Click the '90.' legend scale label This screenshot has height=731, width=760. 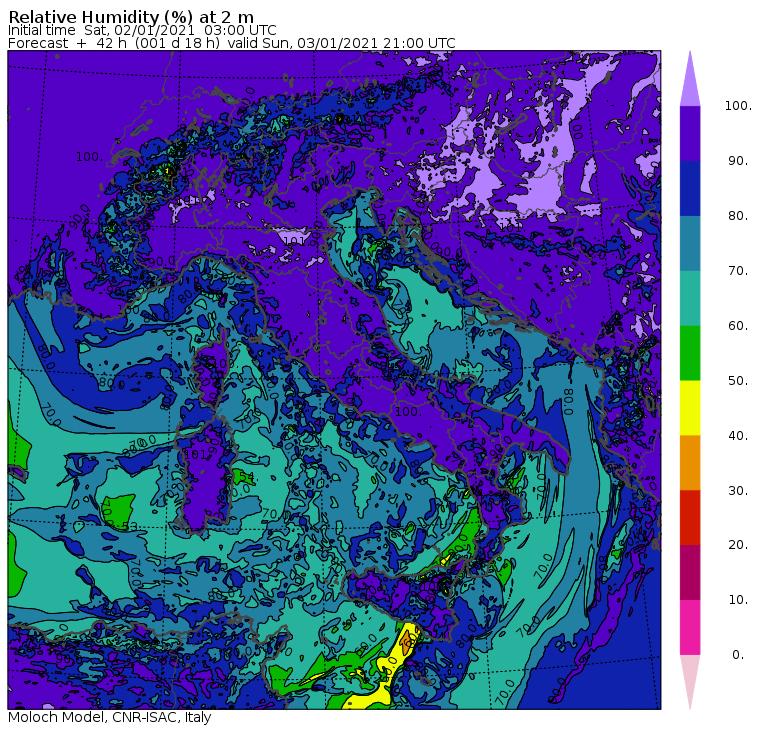[x=738, y=161]
